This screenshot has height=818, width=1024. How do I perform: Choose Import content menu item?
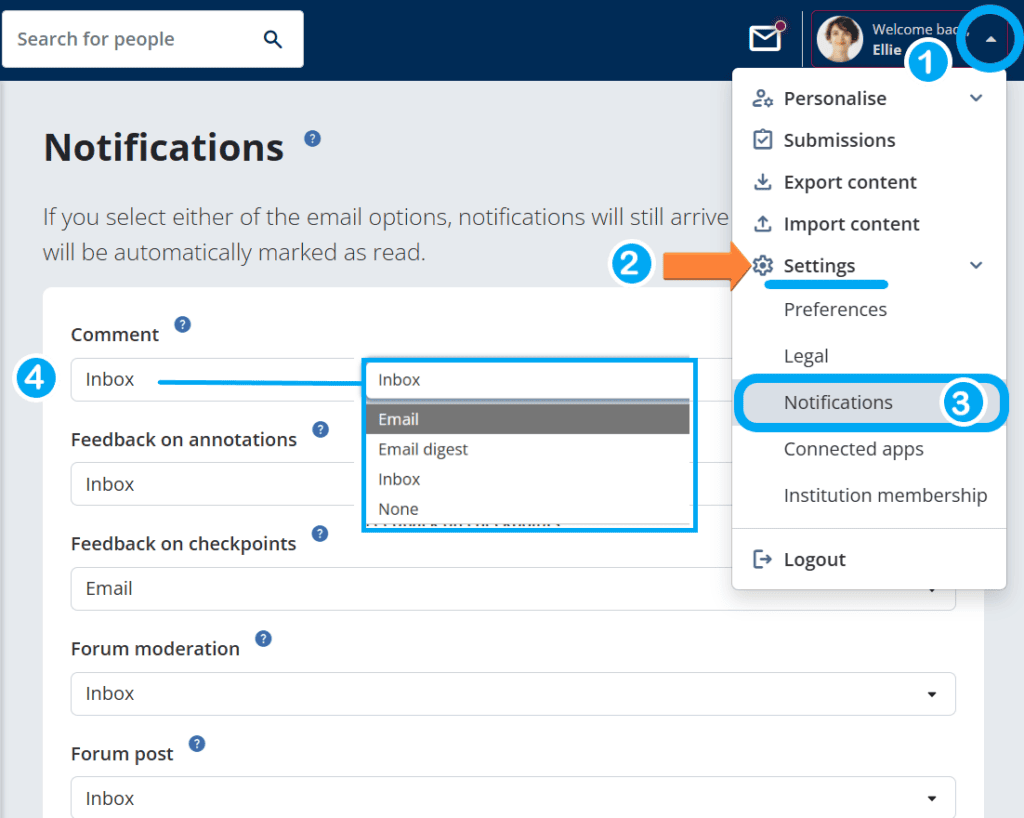869,223
